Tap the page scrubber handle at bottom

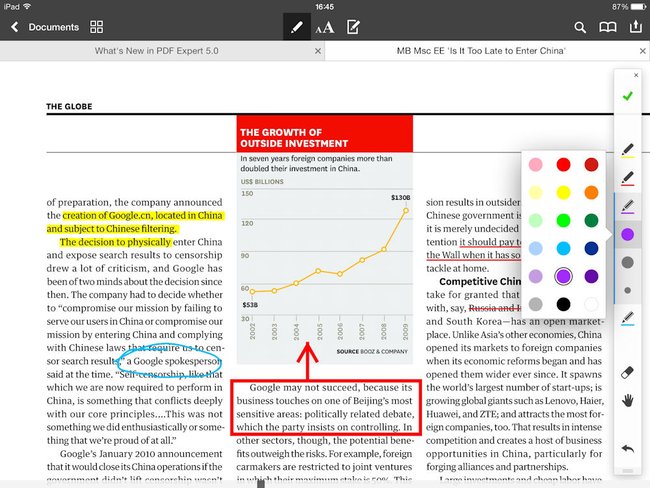point(261,484)
